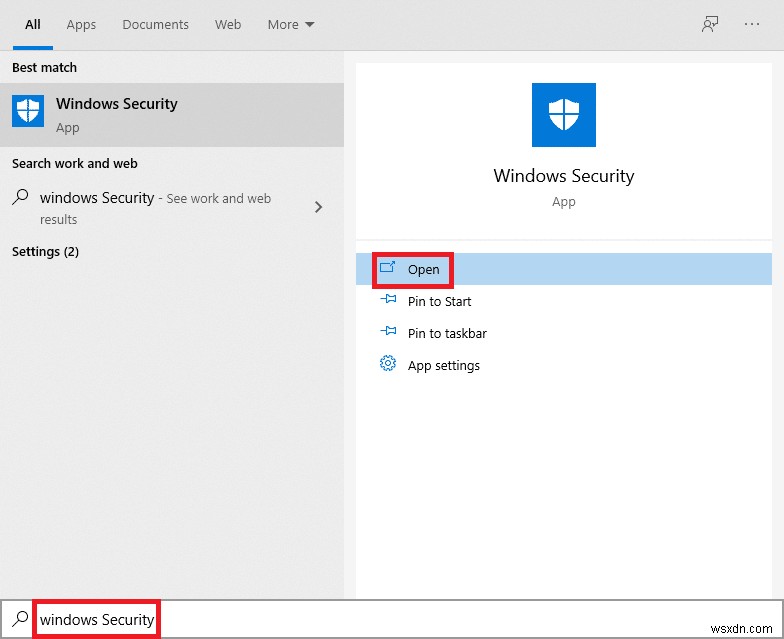Expand the More filter dropdown
Image resolution: width=784 pixels, height=639 pixels.
pos(291,25)
